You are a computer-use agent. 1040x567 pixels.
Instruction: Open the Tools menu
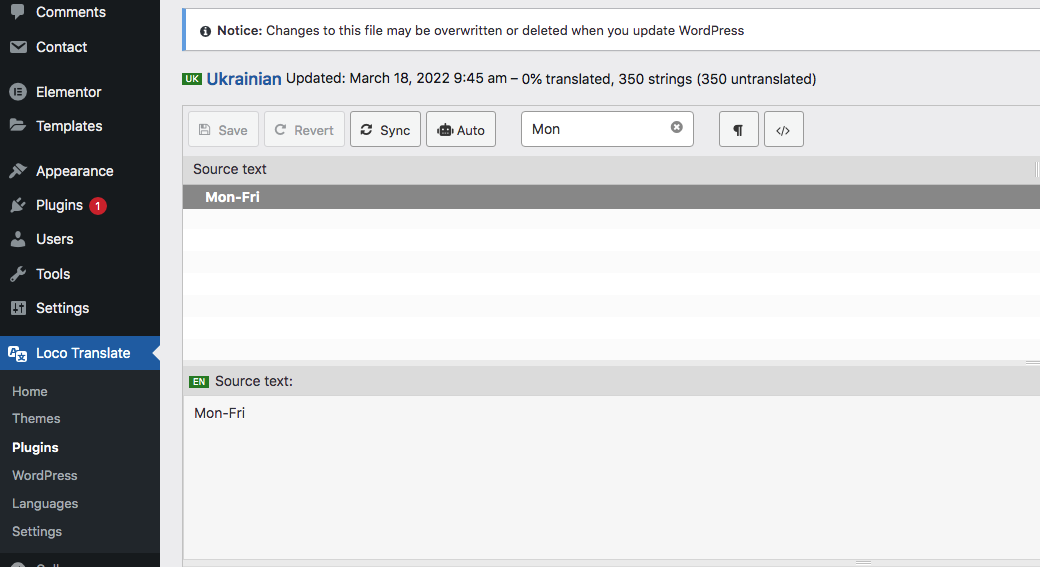(52, 274)
